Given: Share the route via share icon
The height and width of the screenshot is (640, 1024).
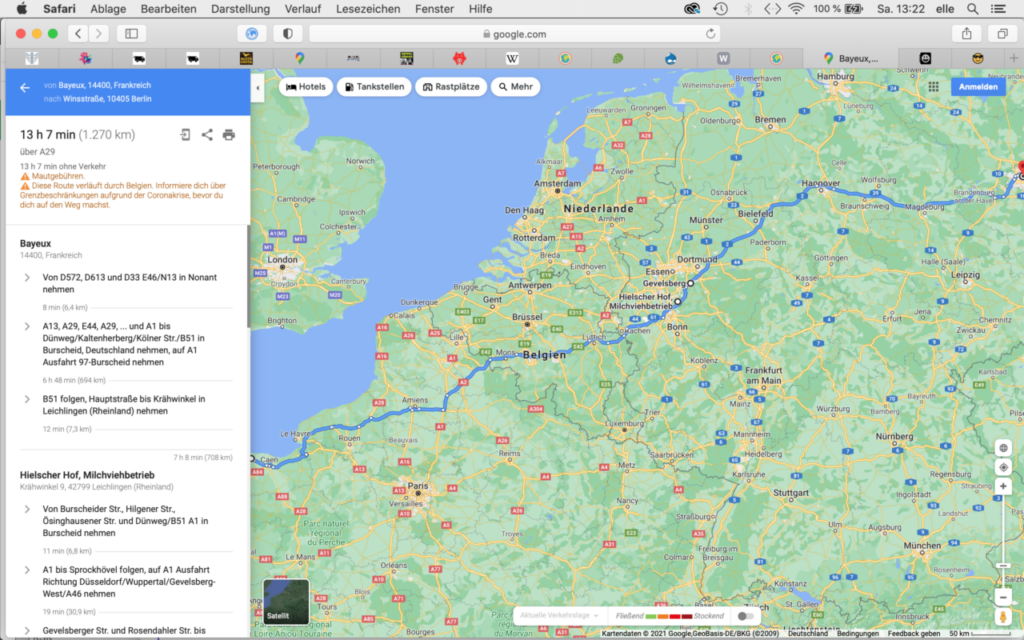Looking at the screenshot, I should 207,135.
